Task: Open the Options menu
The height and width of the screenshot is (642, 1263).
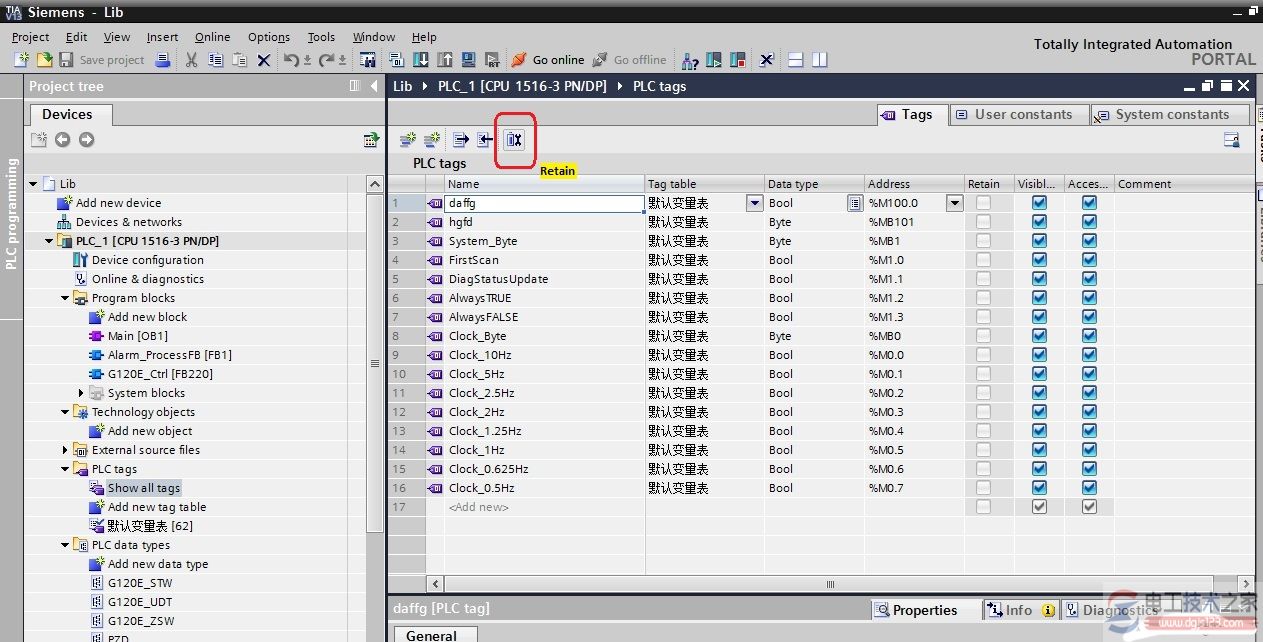Action: 269,37
